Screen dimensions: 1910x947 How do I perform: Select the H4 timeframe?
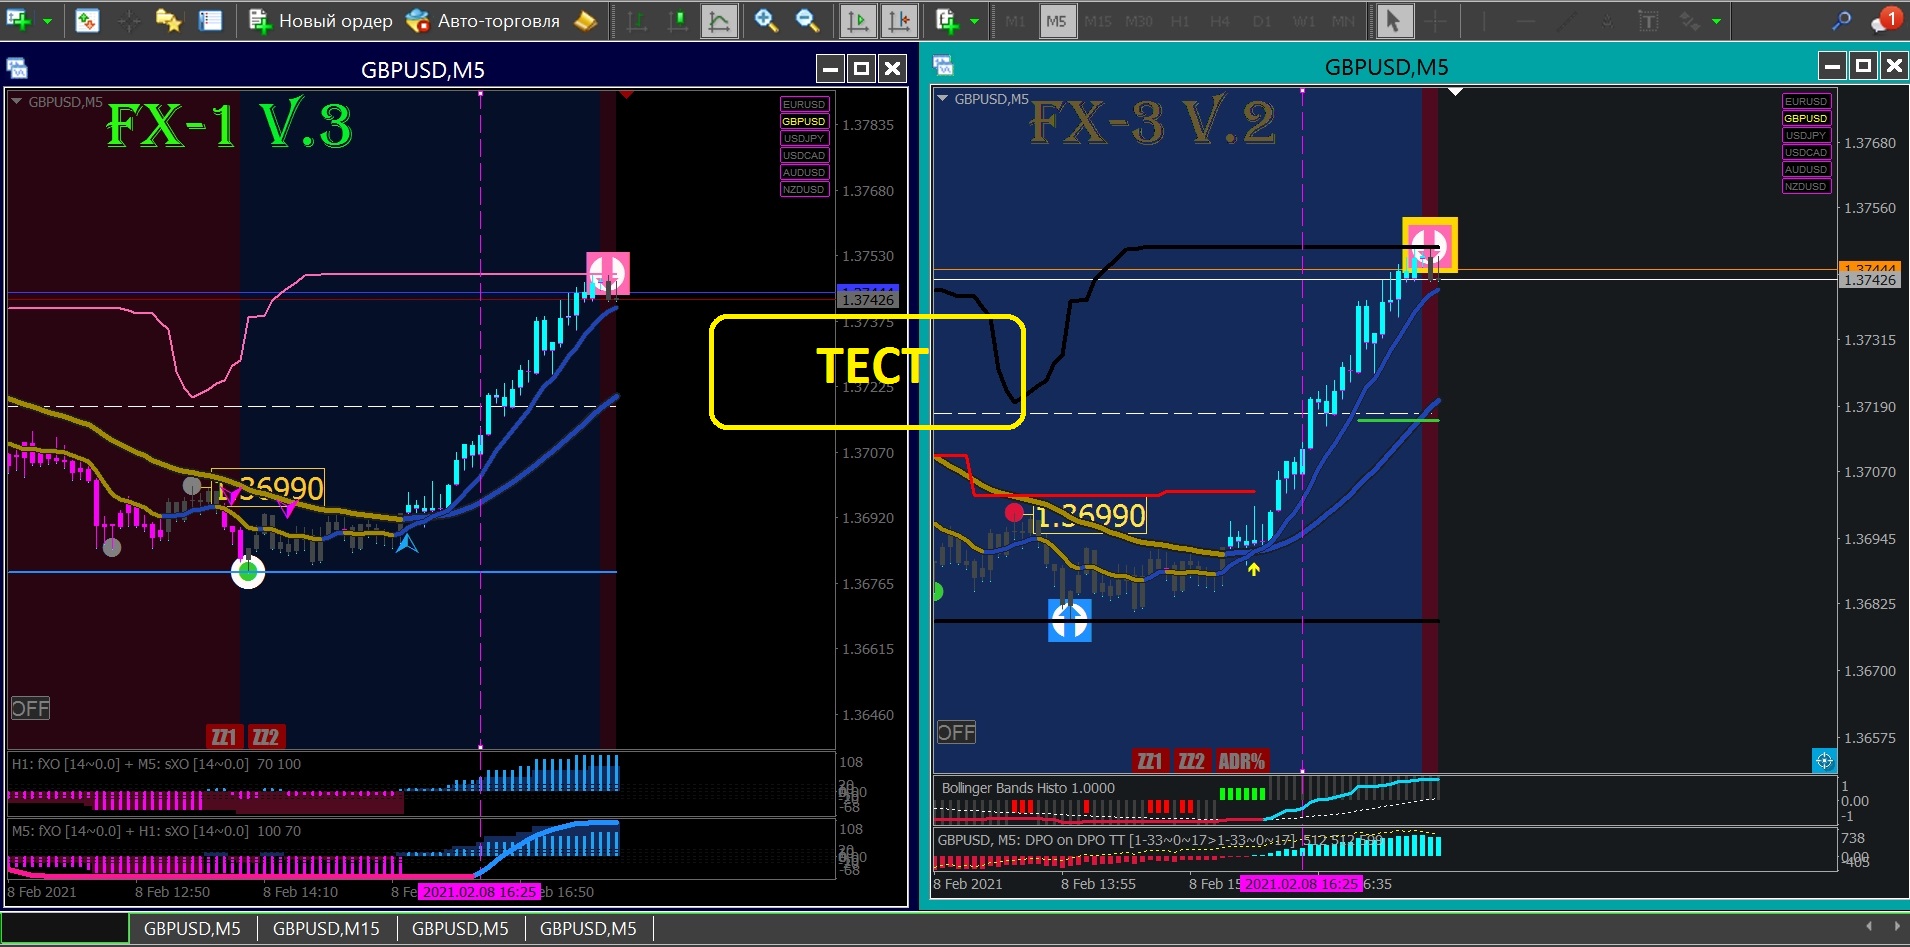[x=1220, y=21]
